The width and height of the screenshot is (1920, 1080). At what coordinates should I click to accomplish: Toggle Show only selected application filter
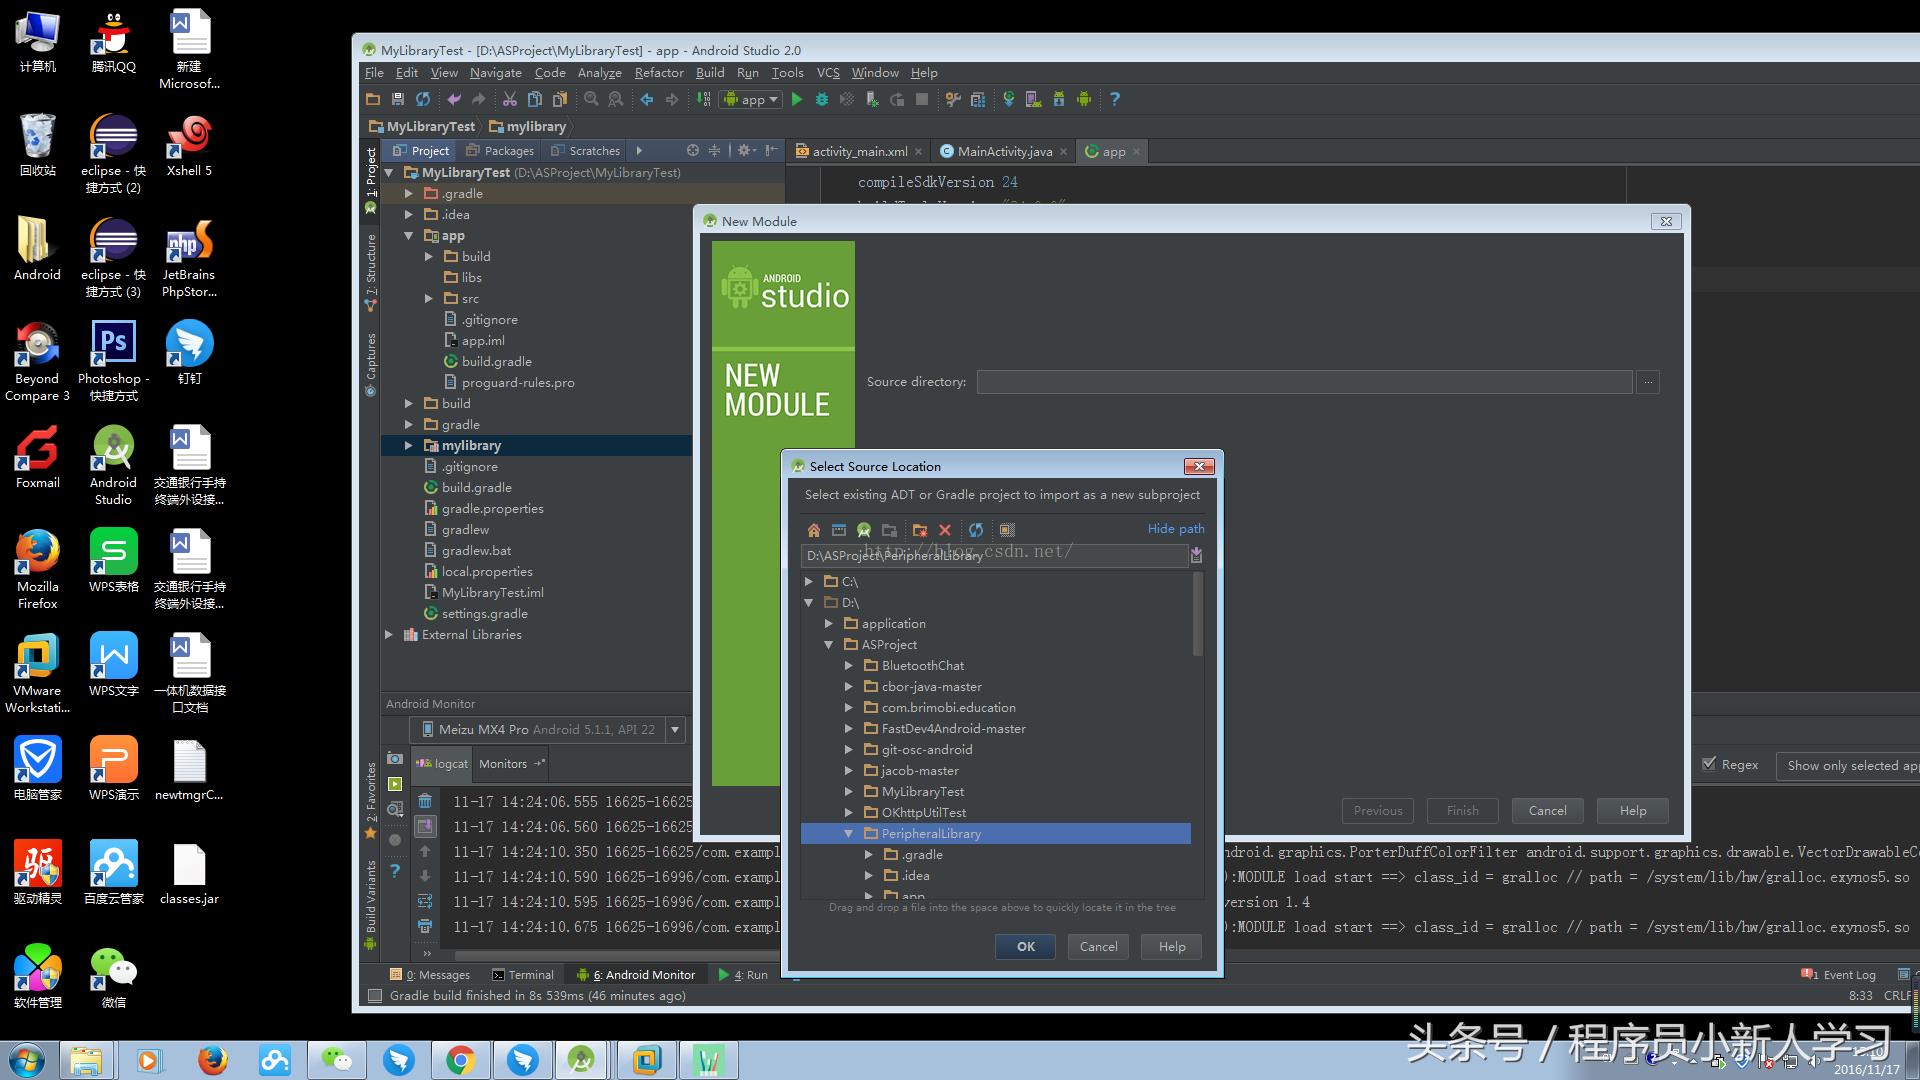pos(1848,765)
